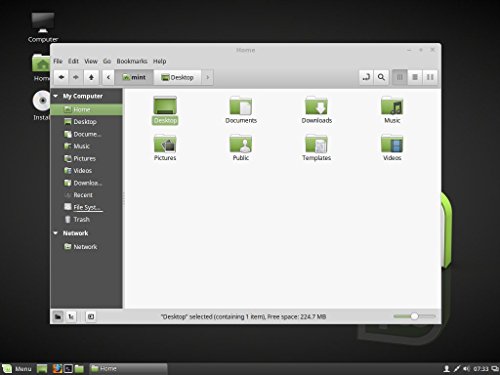Select Desktop in the sidebar
The image size is (500, 375).
tap(87, 122)
